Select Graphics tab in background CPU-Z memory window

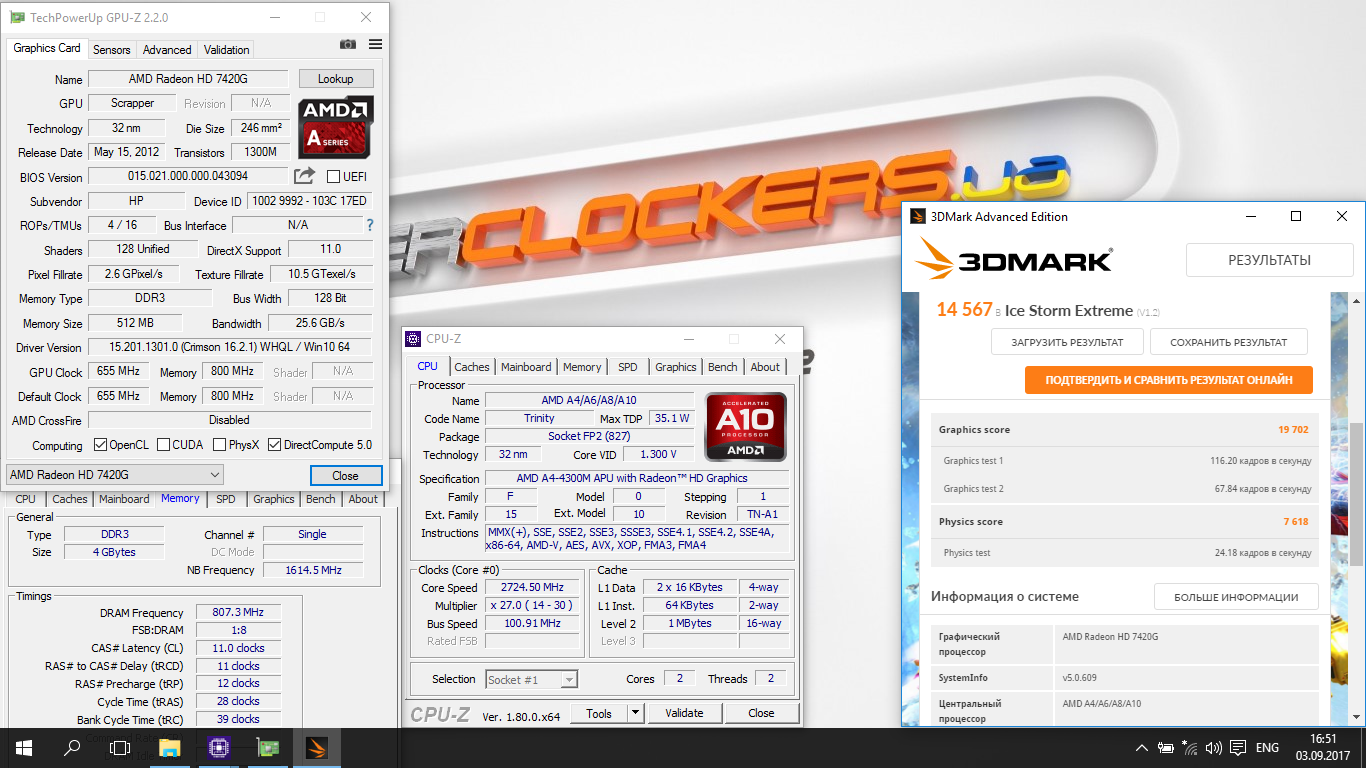tap(274, 499)
